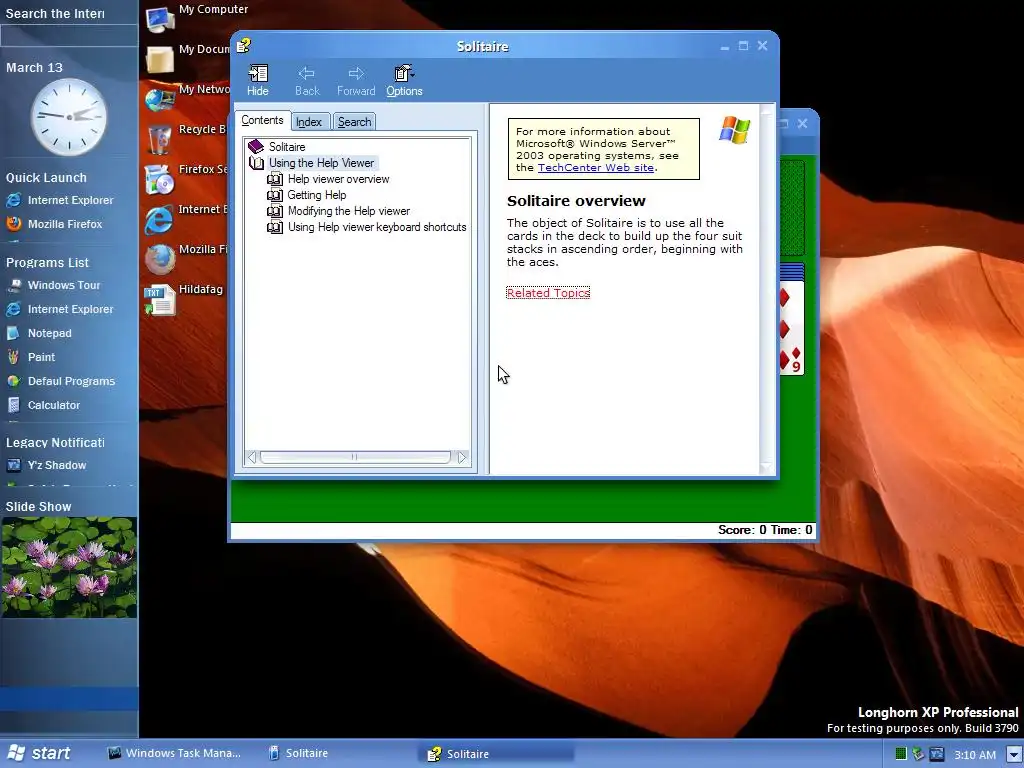The image size is (1024, 768).
Task: Open the Recycle Bin desktop icon
Action: [160, 139]
